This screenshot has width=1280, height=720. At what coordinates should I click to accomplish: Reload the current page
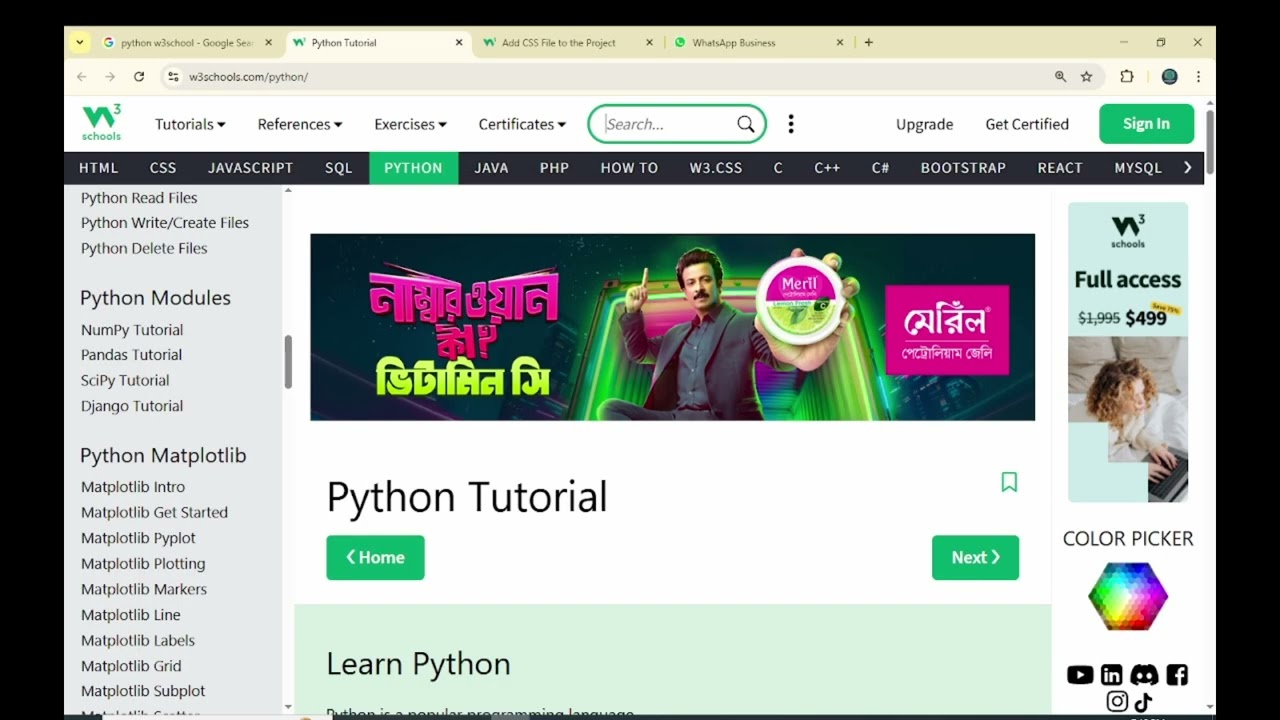[139, 77]
